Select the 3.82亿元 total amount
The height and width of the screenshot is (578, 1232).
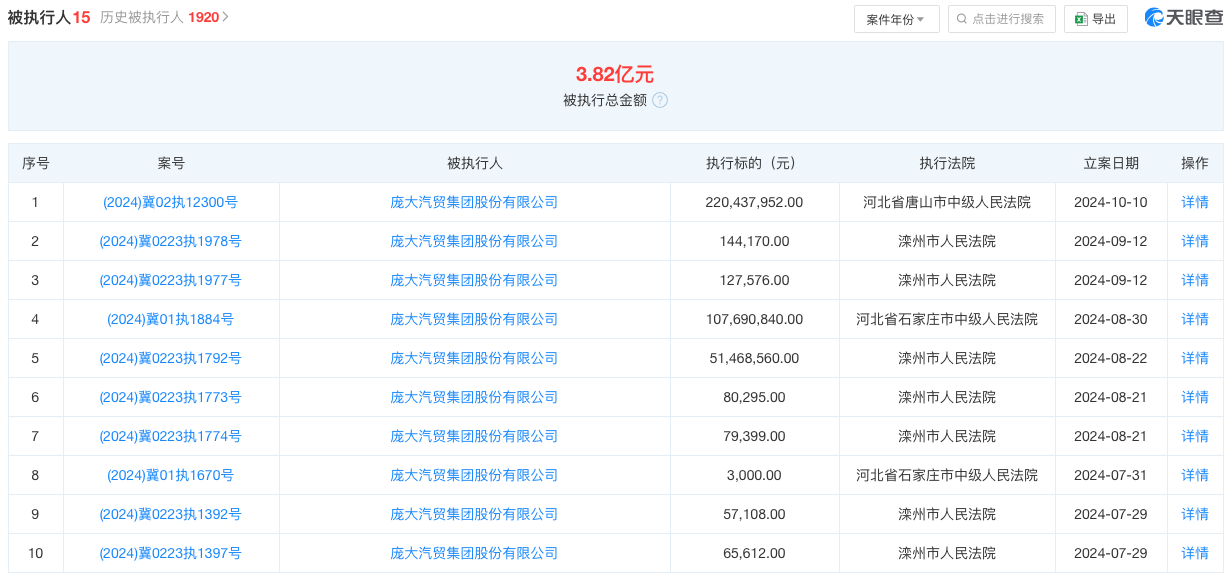coord(615,74)
